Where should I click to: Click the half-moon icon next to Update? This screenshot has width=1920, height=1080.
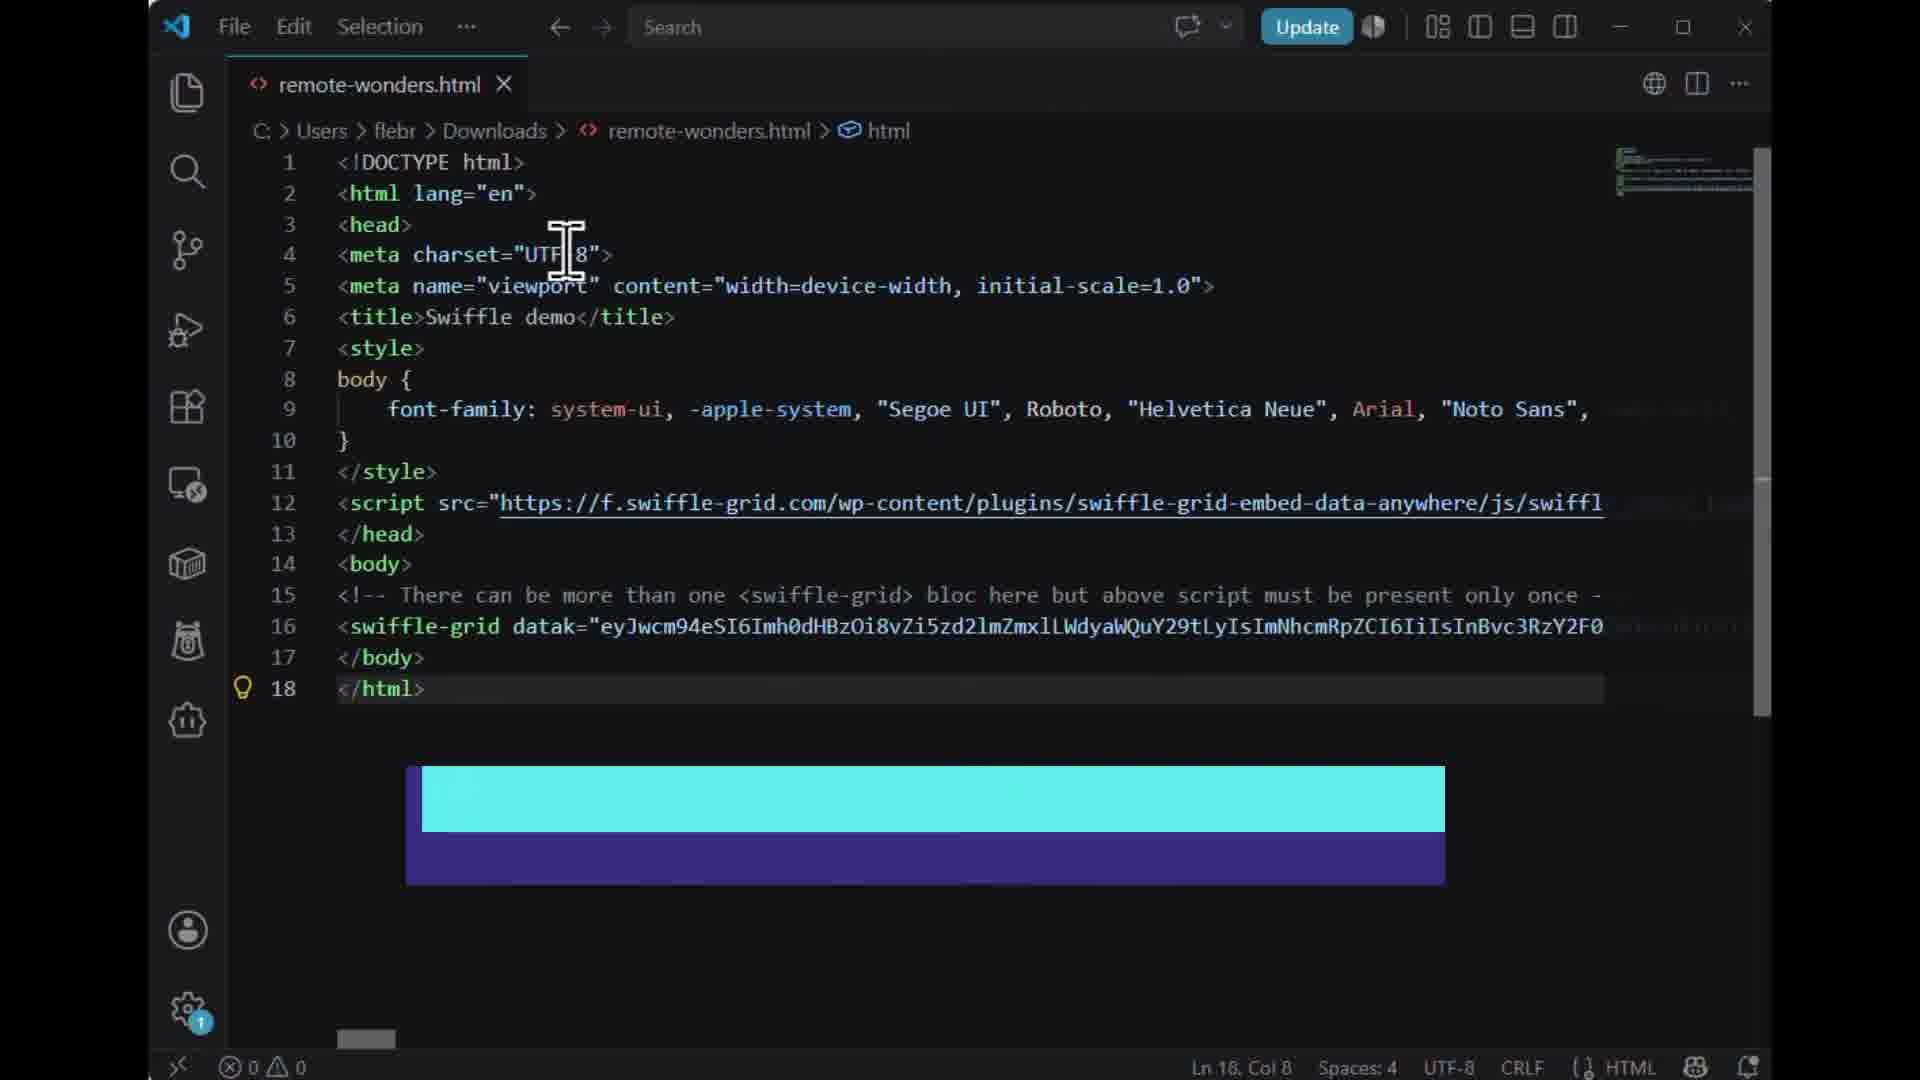1374,27
